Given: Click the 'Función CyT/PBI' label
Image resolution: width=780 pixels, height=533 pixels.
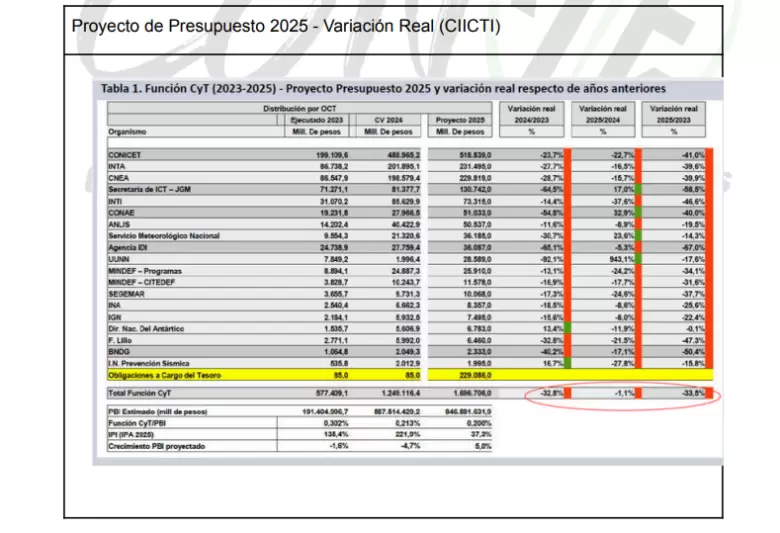Looking at the screenshot, I should (137, 423).
